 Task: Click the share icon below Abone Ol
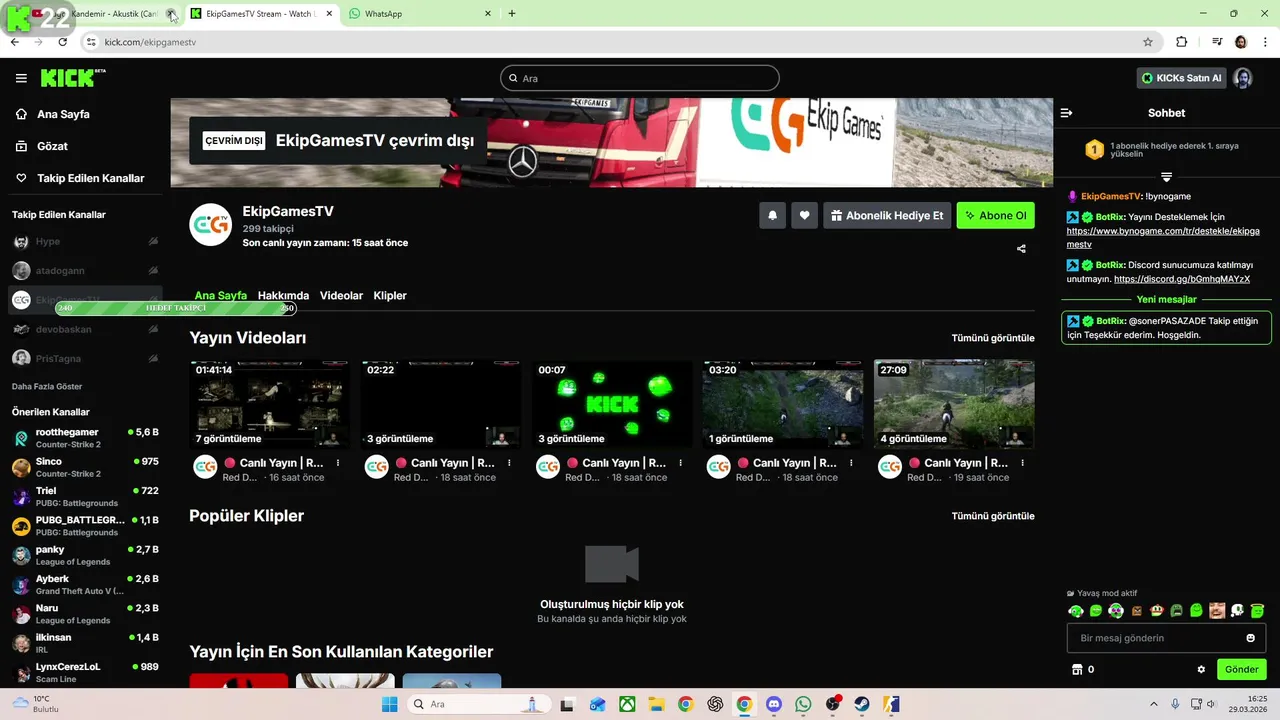pos(1021,249)
